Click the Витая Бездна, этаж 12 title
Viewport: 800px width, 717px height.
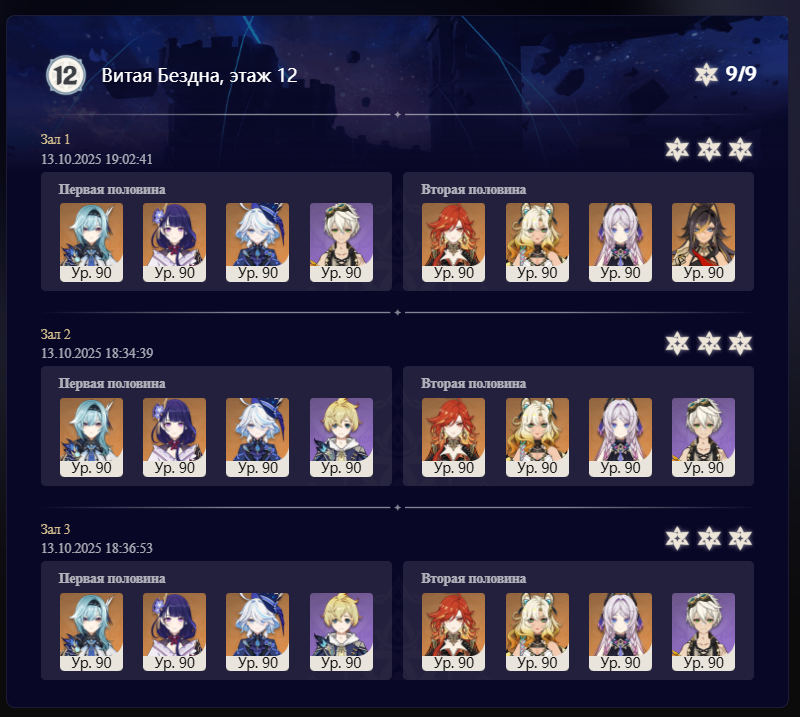click(199, 76)
